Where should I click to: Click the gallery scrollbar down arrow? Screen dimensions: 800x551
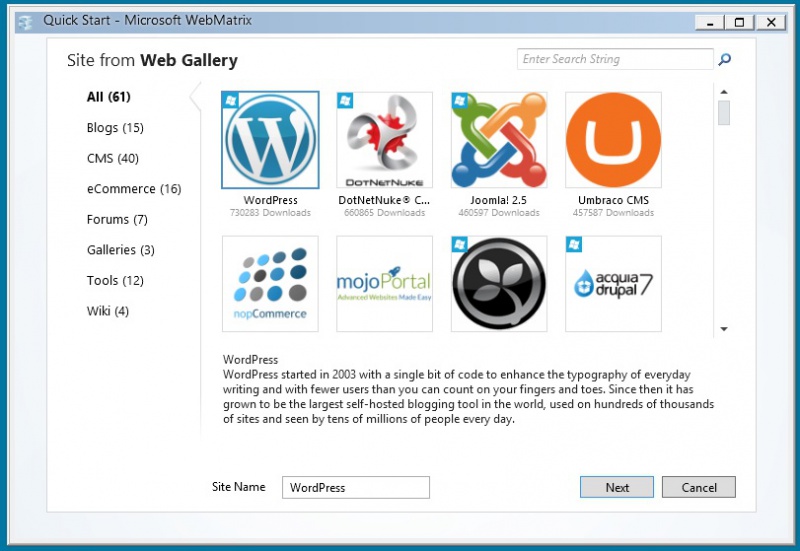723,329
